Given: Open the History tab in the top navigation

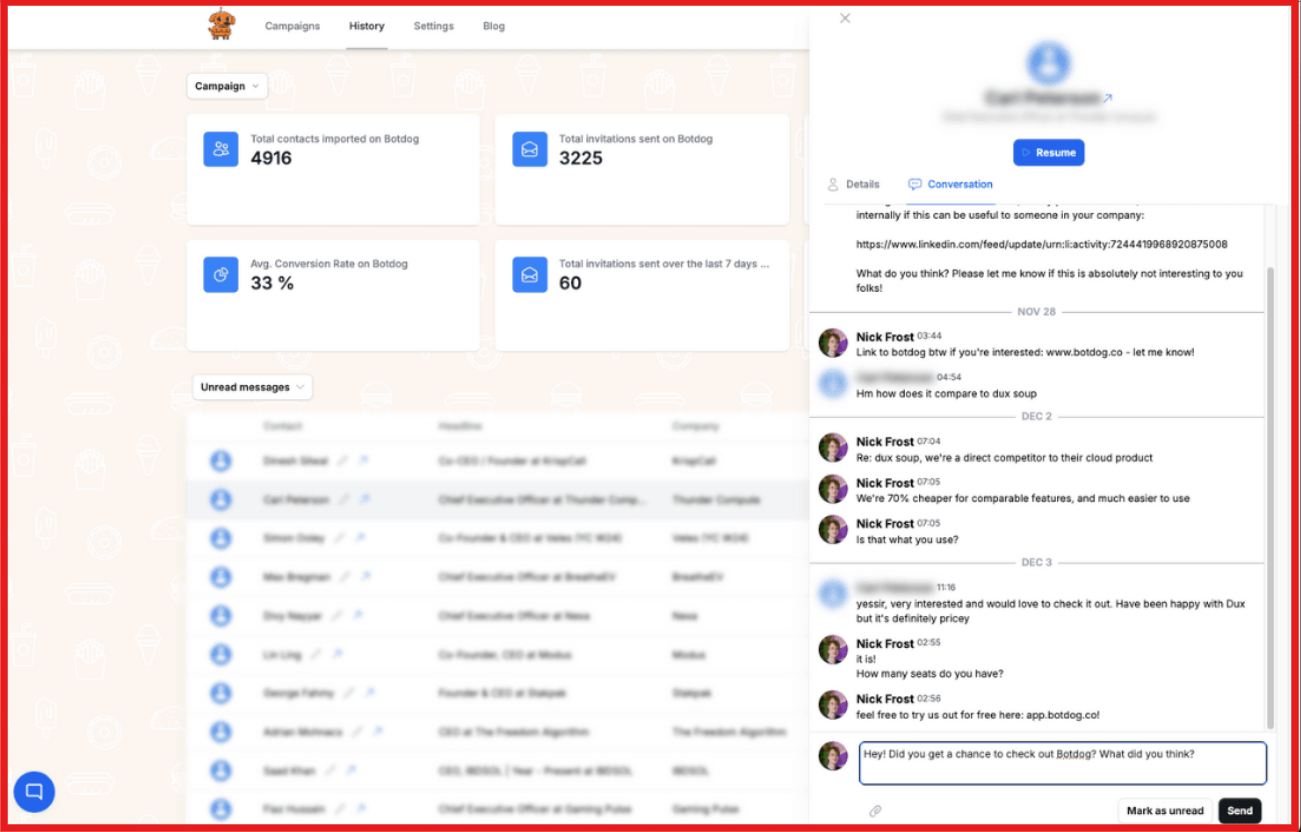Looking at the screenshot, I should click(366, 26).
